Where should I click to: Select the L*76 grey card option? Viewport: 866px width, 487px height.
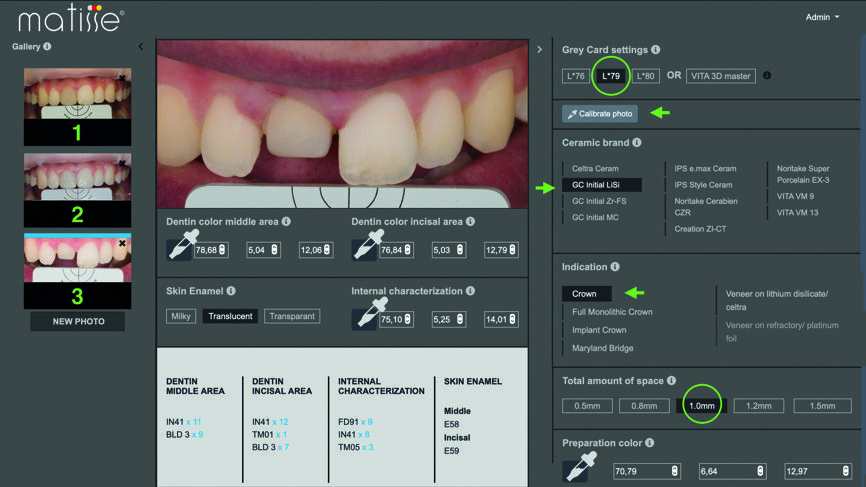click(576, 76)
